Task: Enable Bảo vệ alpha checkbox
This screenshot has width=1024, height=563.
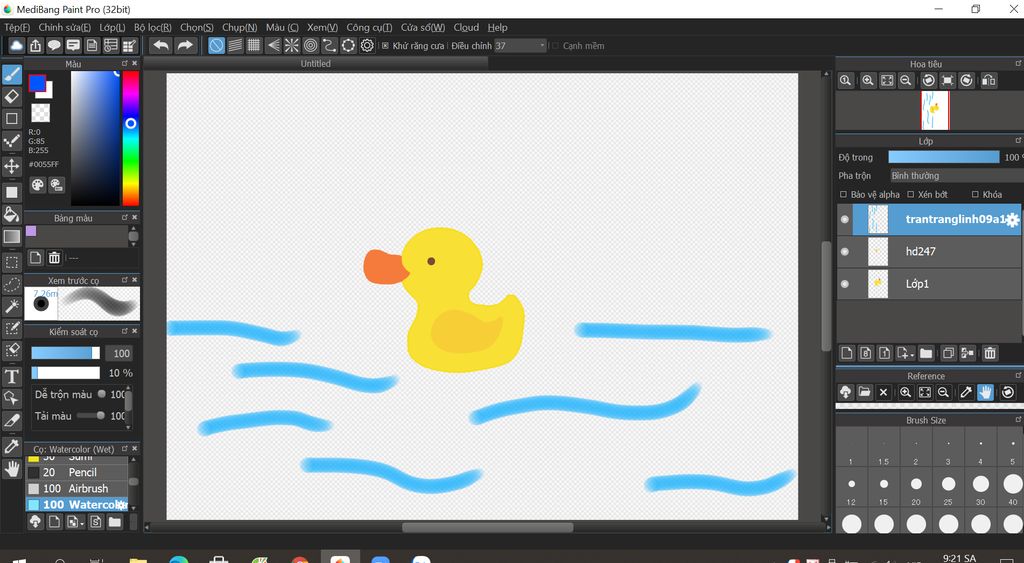Action: tap(843, 195)
